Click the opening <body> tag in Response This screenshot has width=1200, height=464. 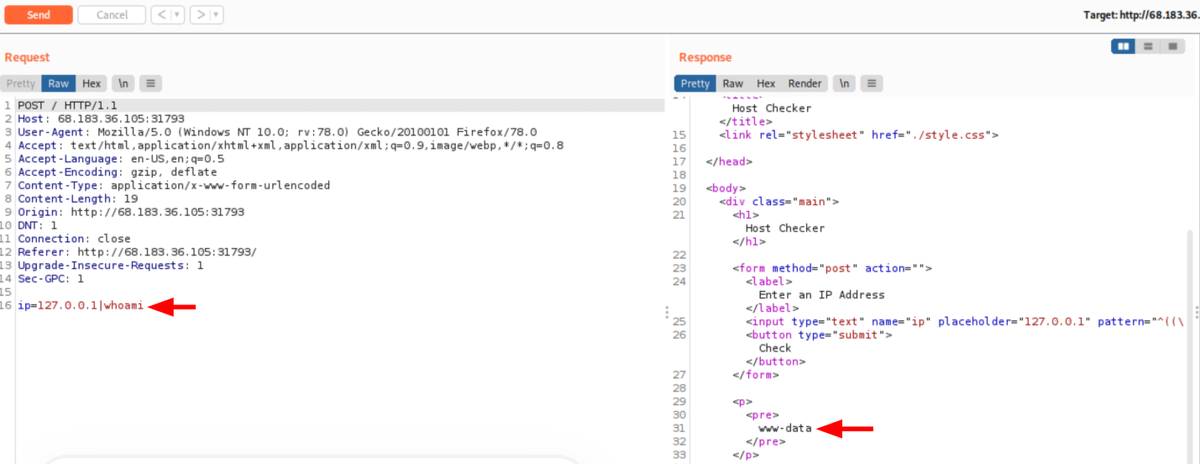pyautogui.click(x=728, y=188)
